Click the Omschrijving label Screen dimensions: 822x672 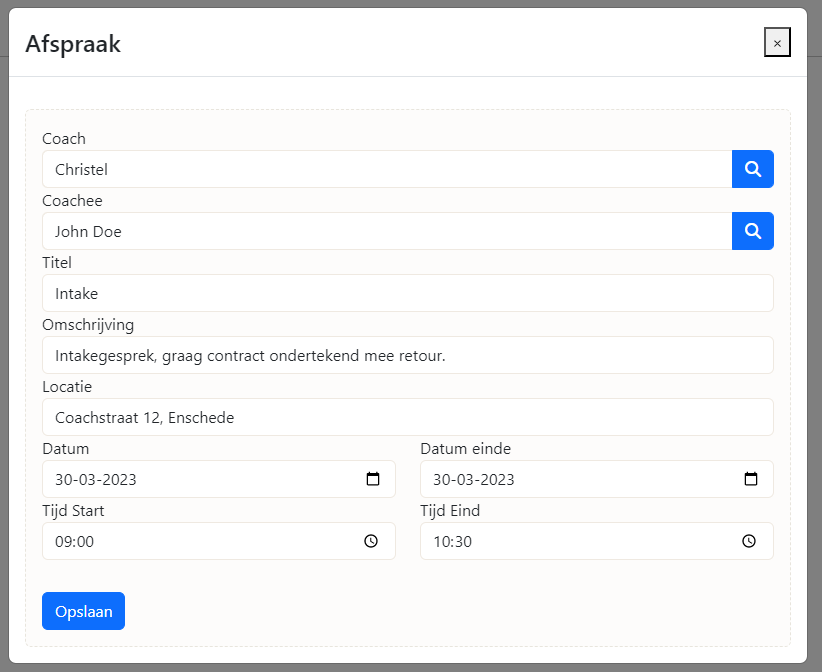click(x=88, y=324)
